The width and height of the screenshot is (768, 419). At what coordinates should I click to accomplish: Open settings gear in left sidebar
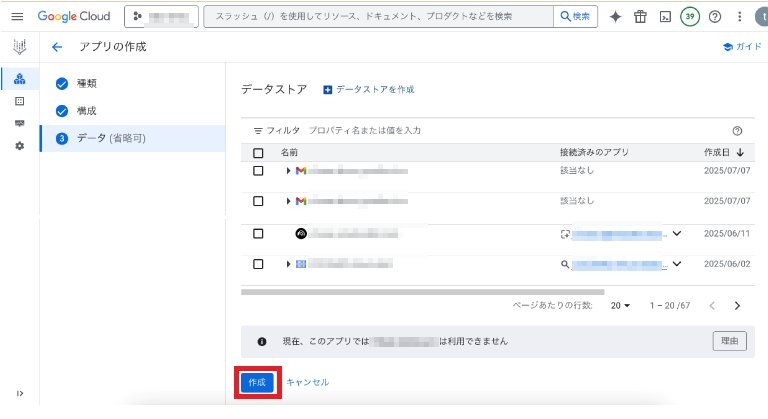[x=19, y=146]
